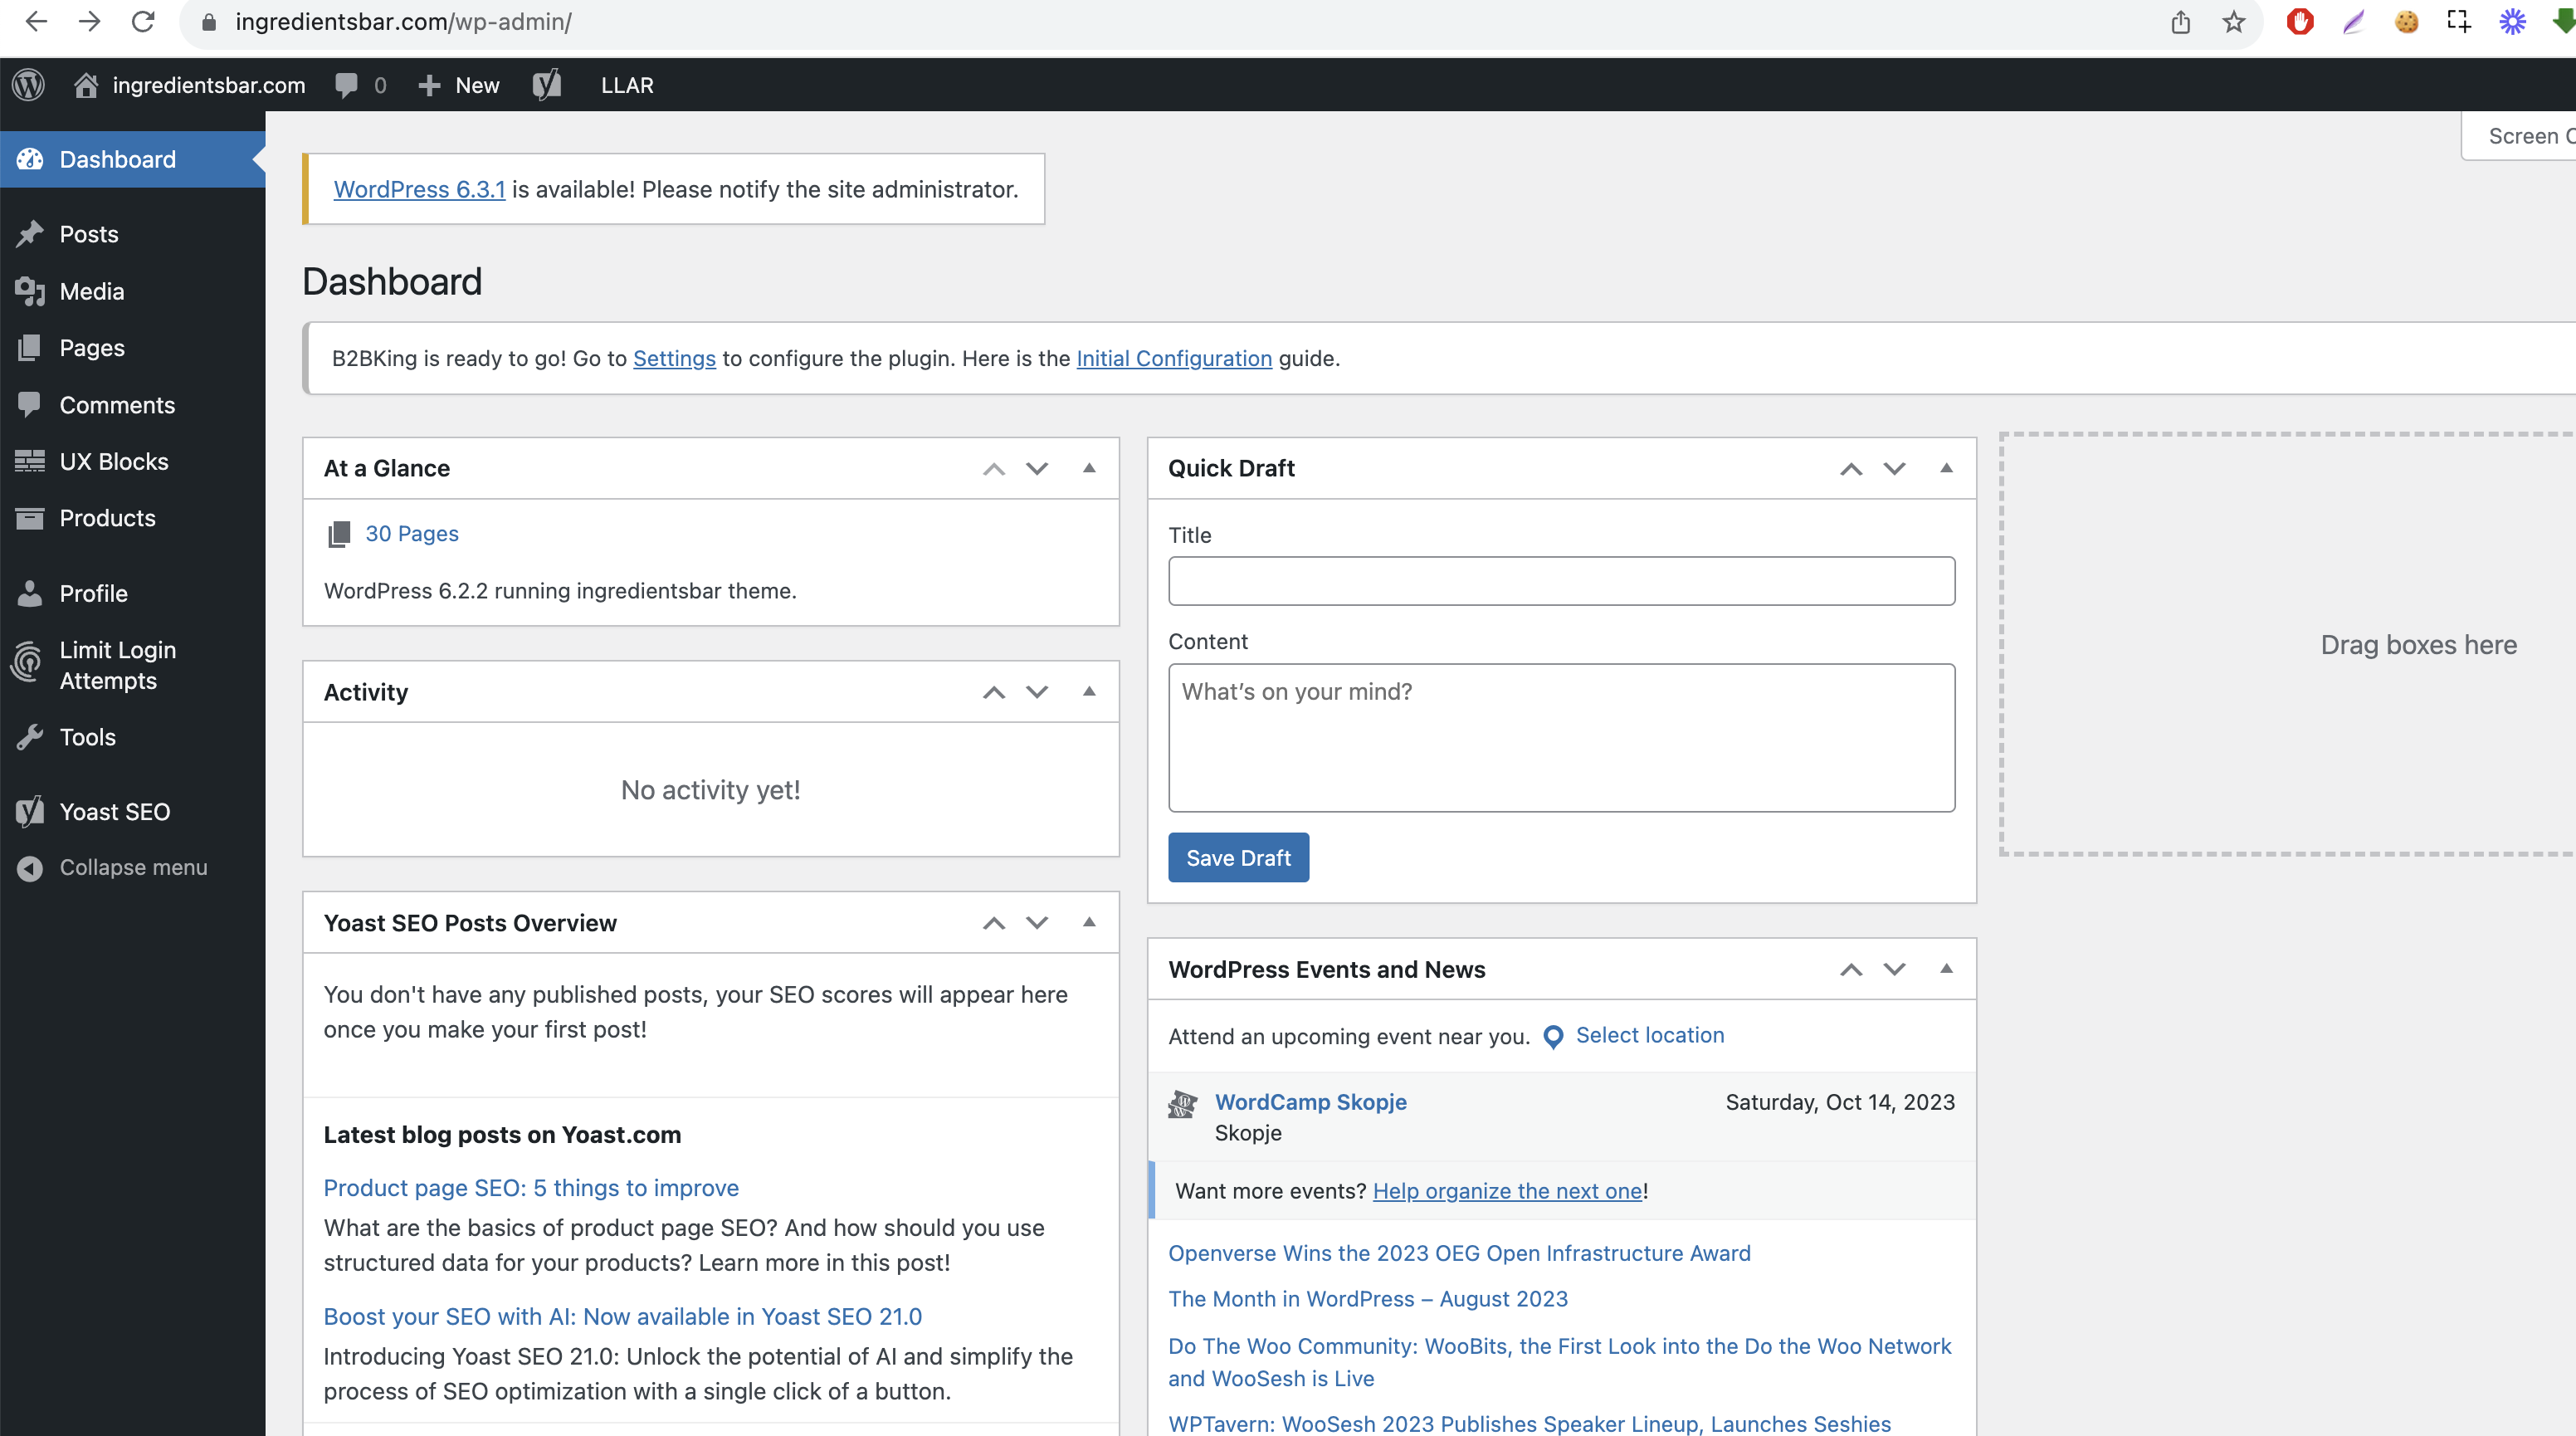
Task: Bookmark this page with the star icon
Action: coord(2233,21)
